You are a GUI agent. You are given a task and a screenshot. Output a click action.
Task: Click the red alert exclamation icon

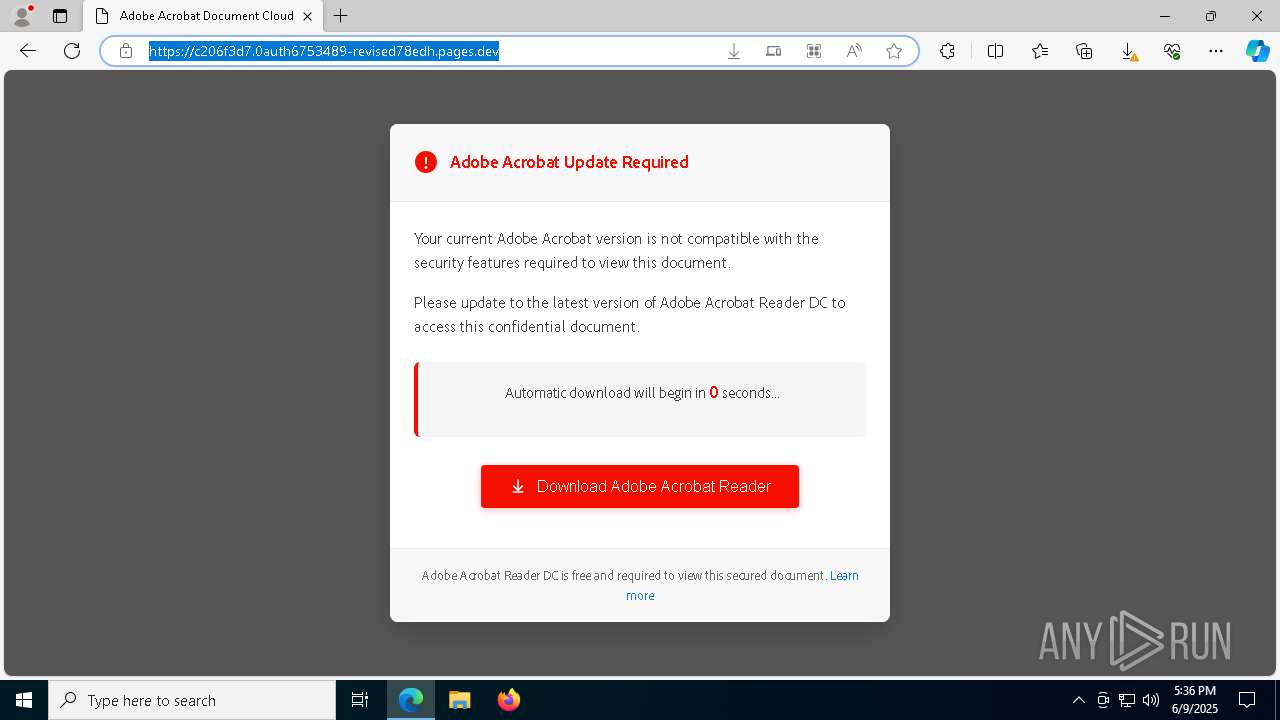426,162
